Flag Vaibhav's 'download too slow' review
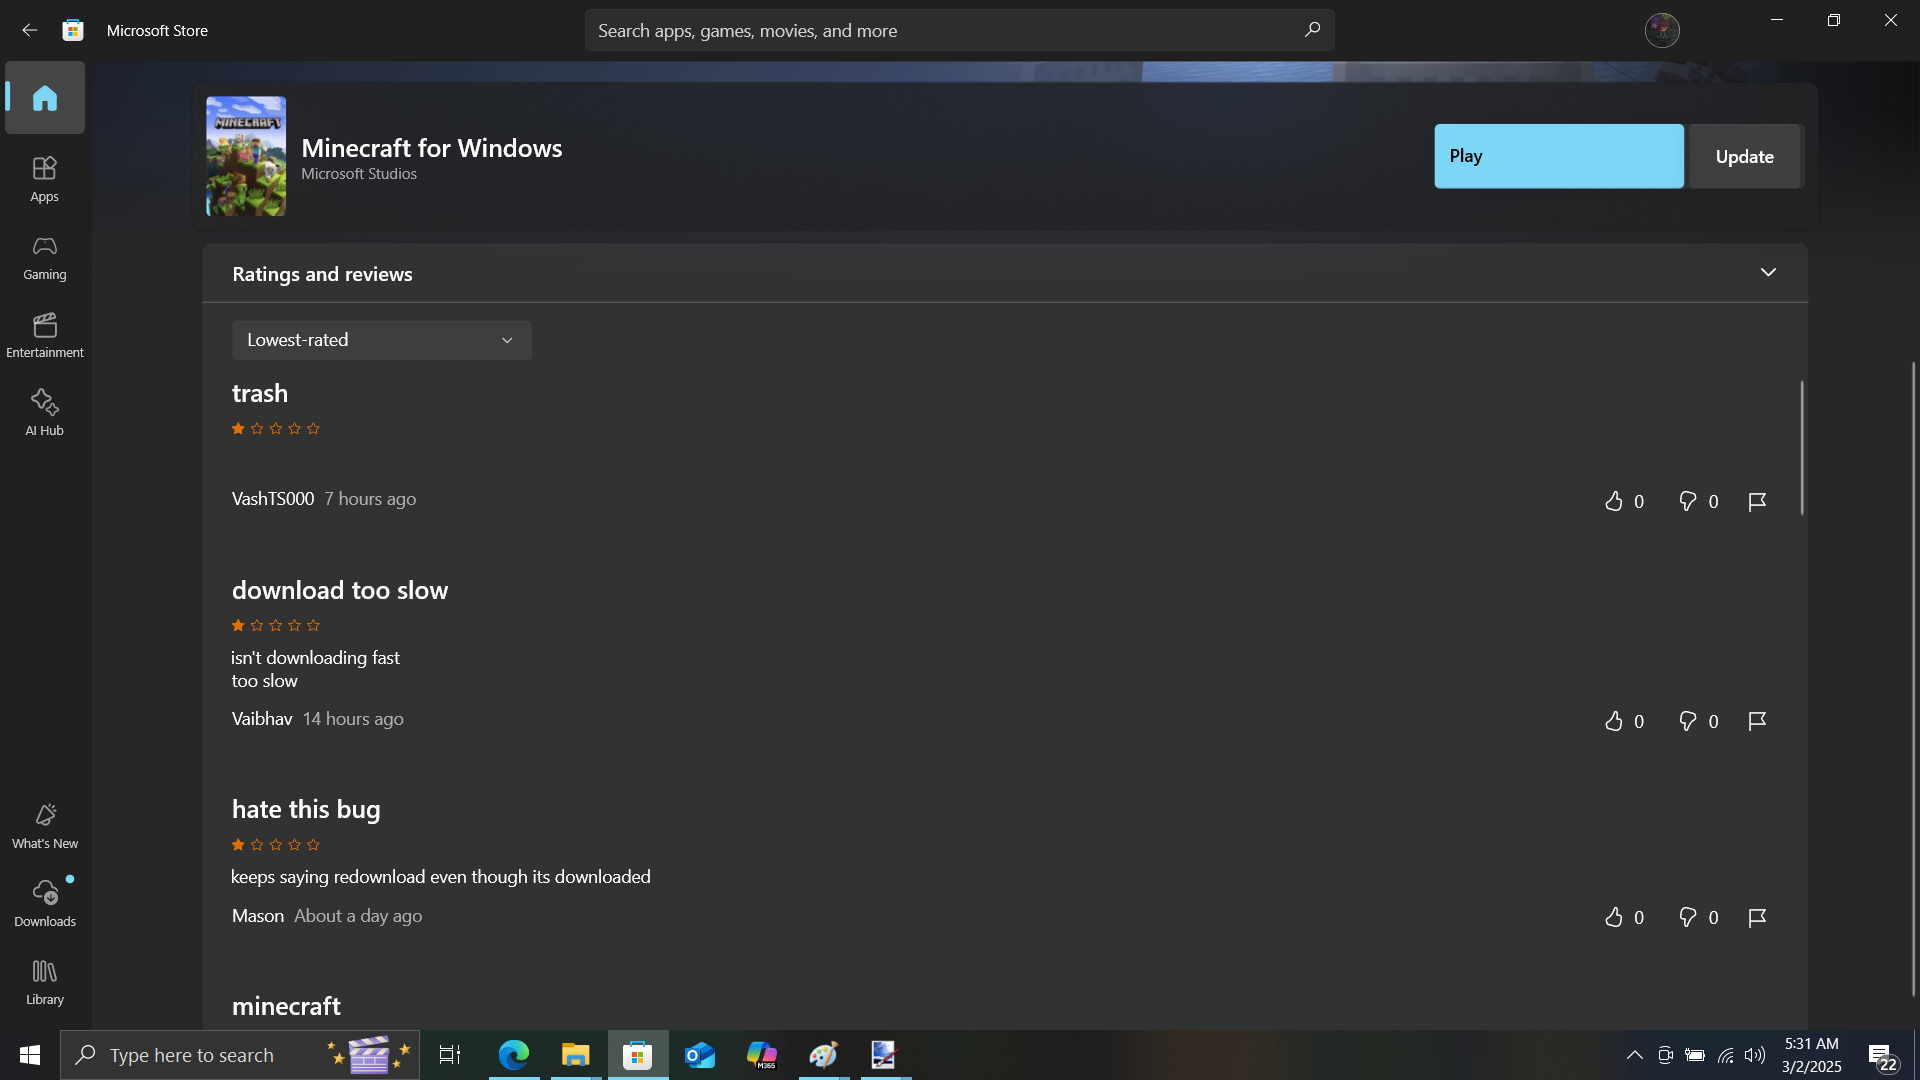This screenshot has width=1920, height=1080. (1757, 721)
